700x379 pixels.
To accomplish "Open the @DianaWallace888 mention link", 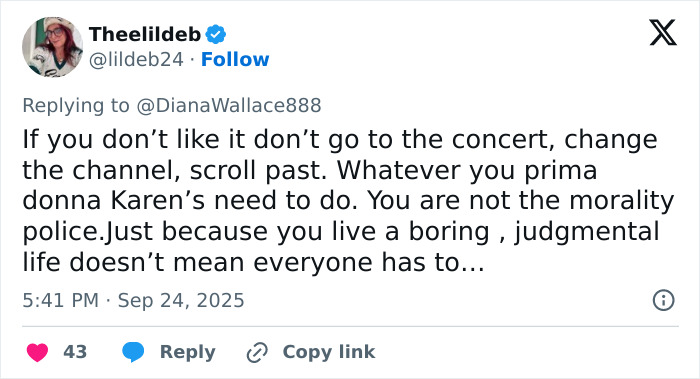I will click(229, 105).
